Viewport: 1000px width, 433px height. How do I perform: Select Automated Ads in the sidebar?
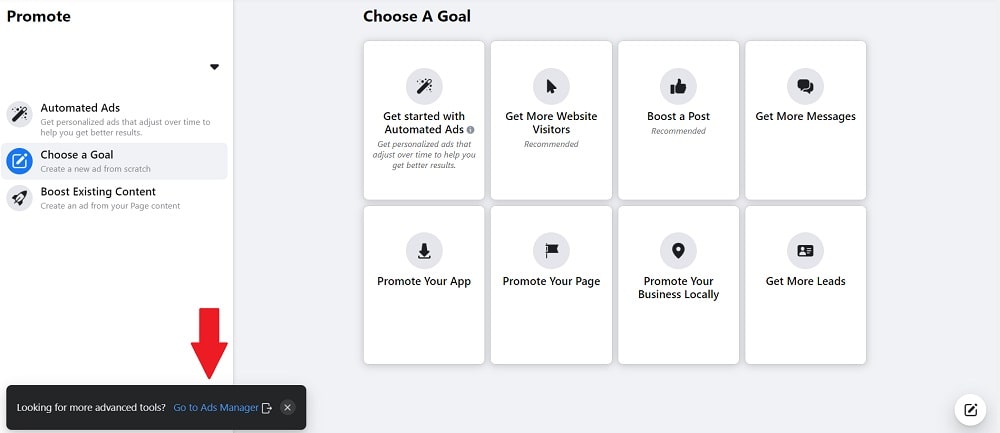114,117
